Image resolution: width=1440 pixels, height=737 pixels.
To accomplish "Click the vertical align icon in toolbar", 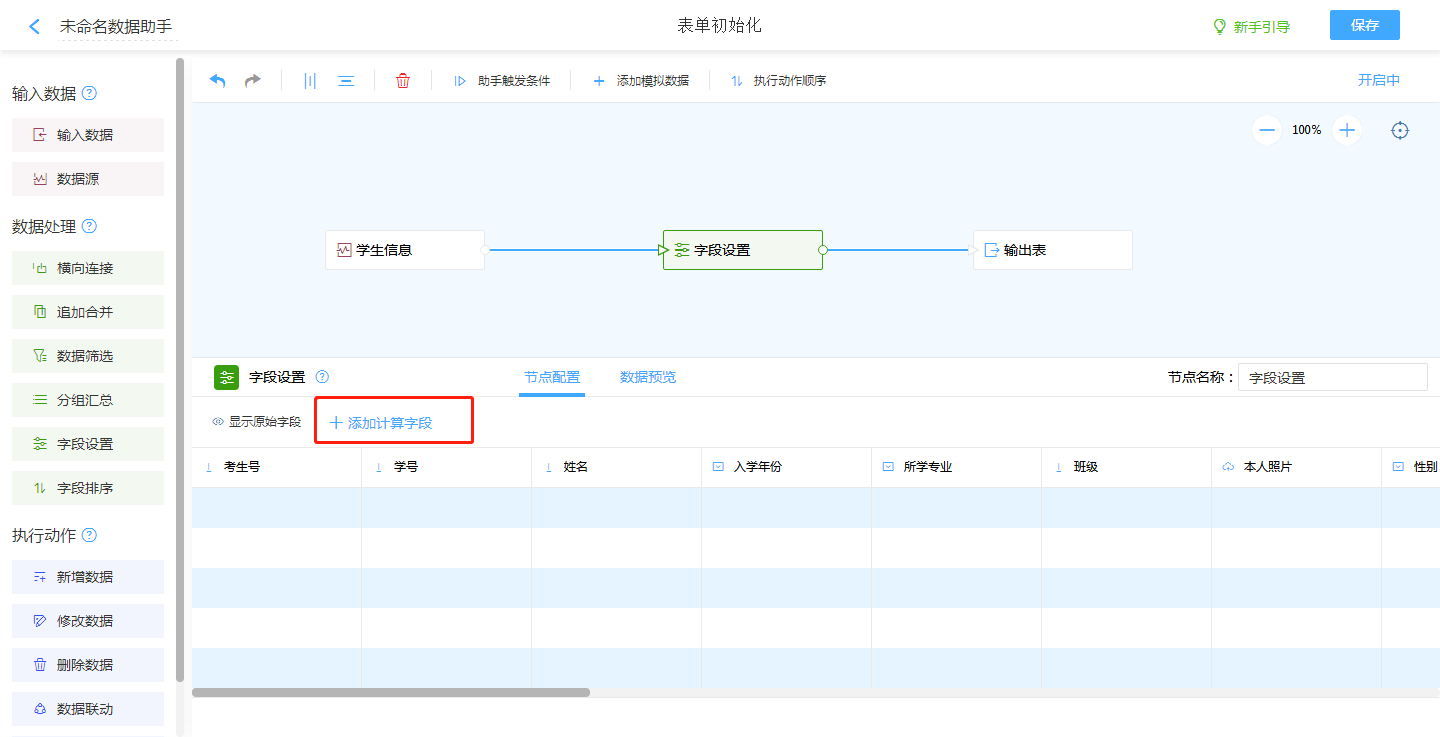I will tap(310, 81).
